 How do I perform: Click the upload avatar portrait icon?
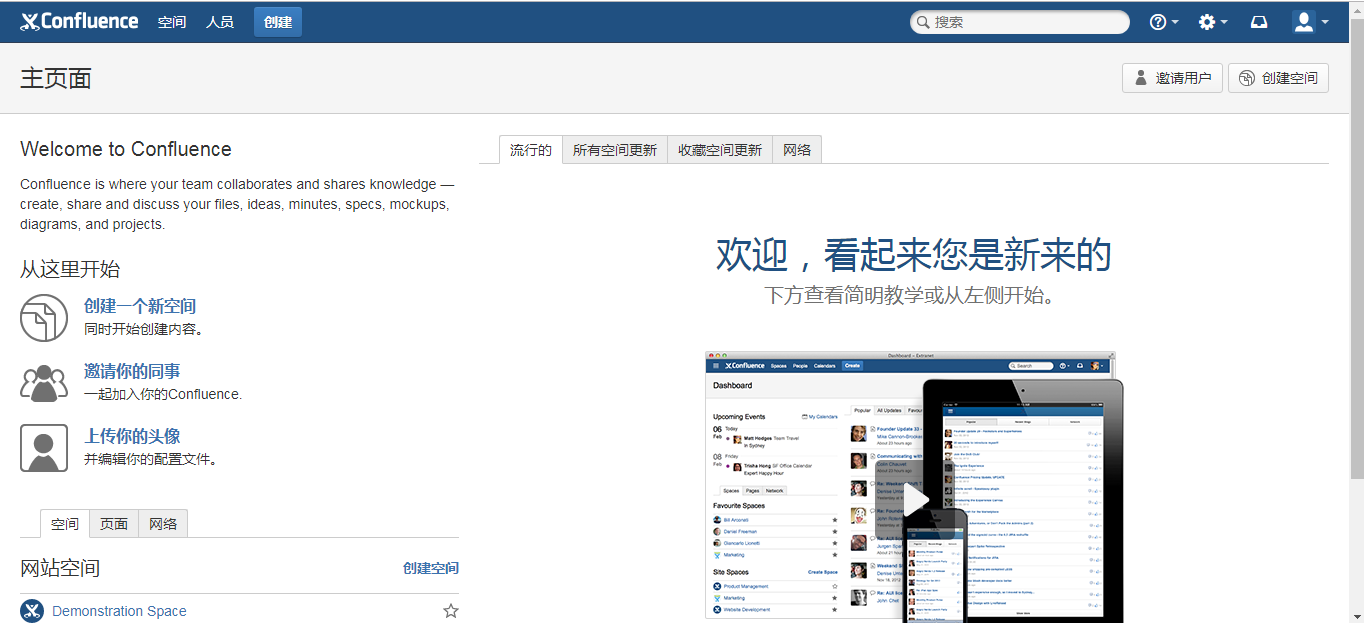click(44, 448)
